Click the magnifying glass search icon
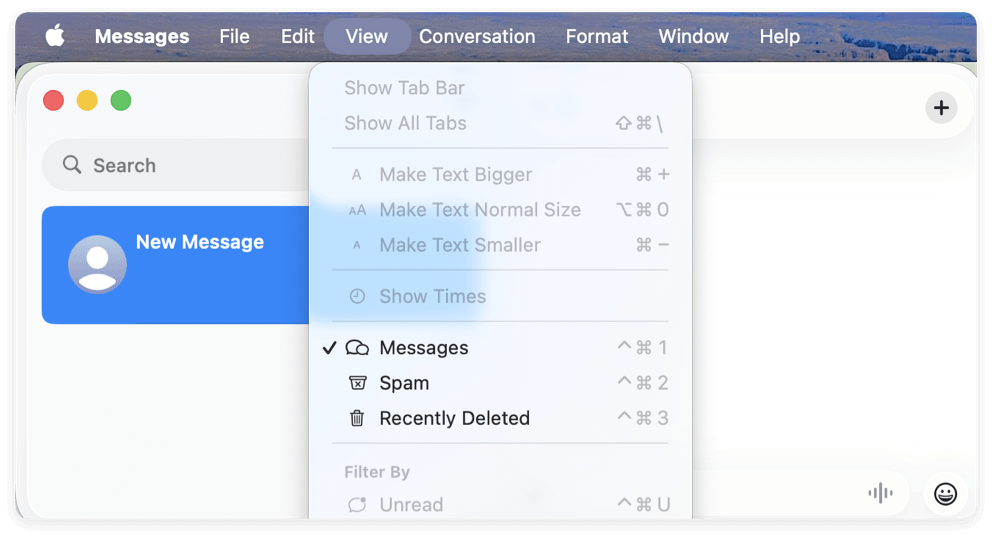Viewport: 992px width, 538px height. click(72, 165)
